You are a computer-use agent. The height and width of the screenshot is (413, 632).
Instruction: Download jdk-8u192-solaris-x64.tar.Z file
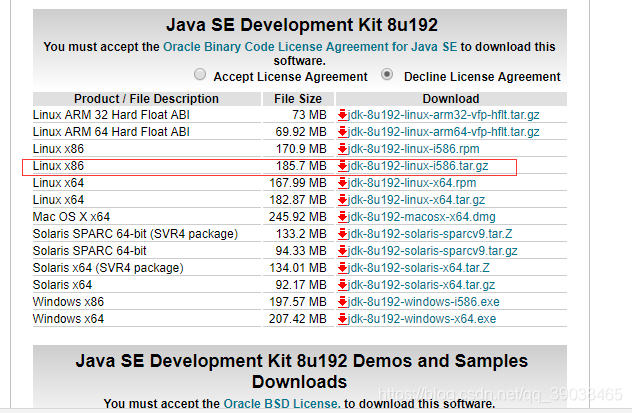point(419,268)
